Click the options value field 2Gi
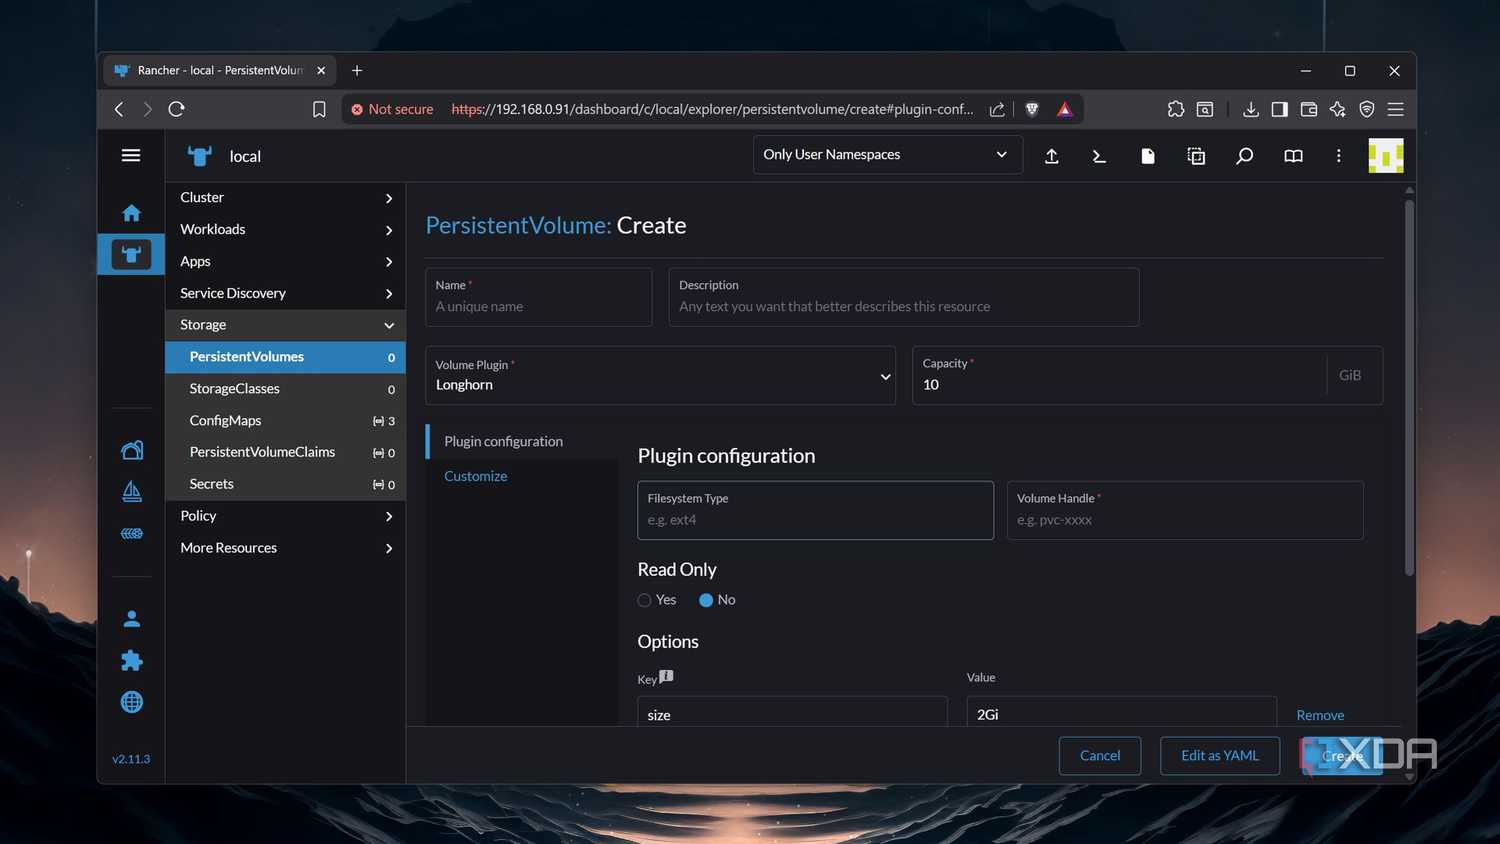1500x844 pixels. 1122,712
